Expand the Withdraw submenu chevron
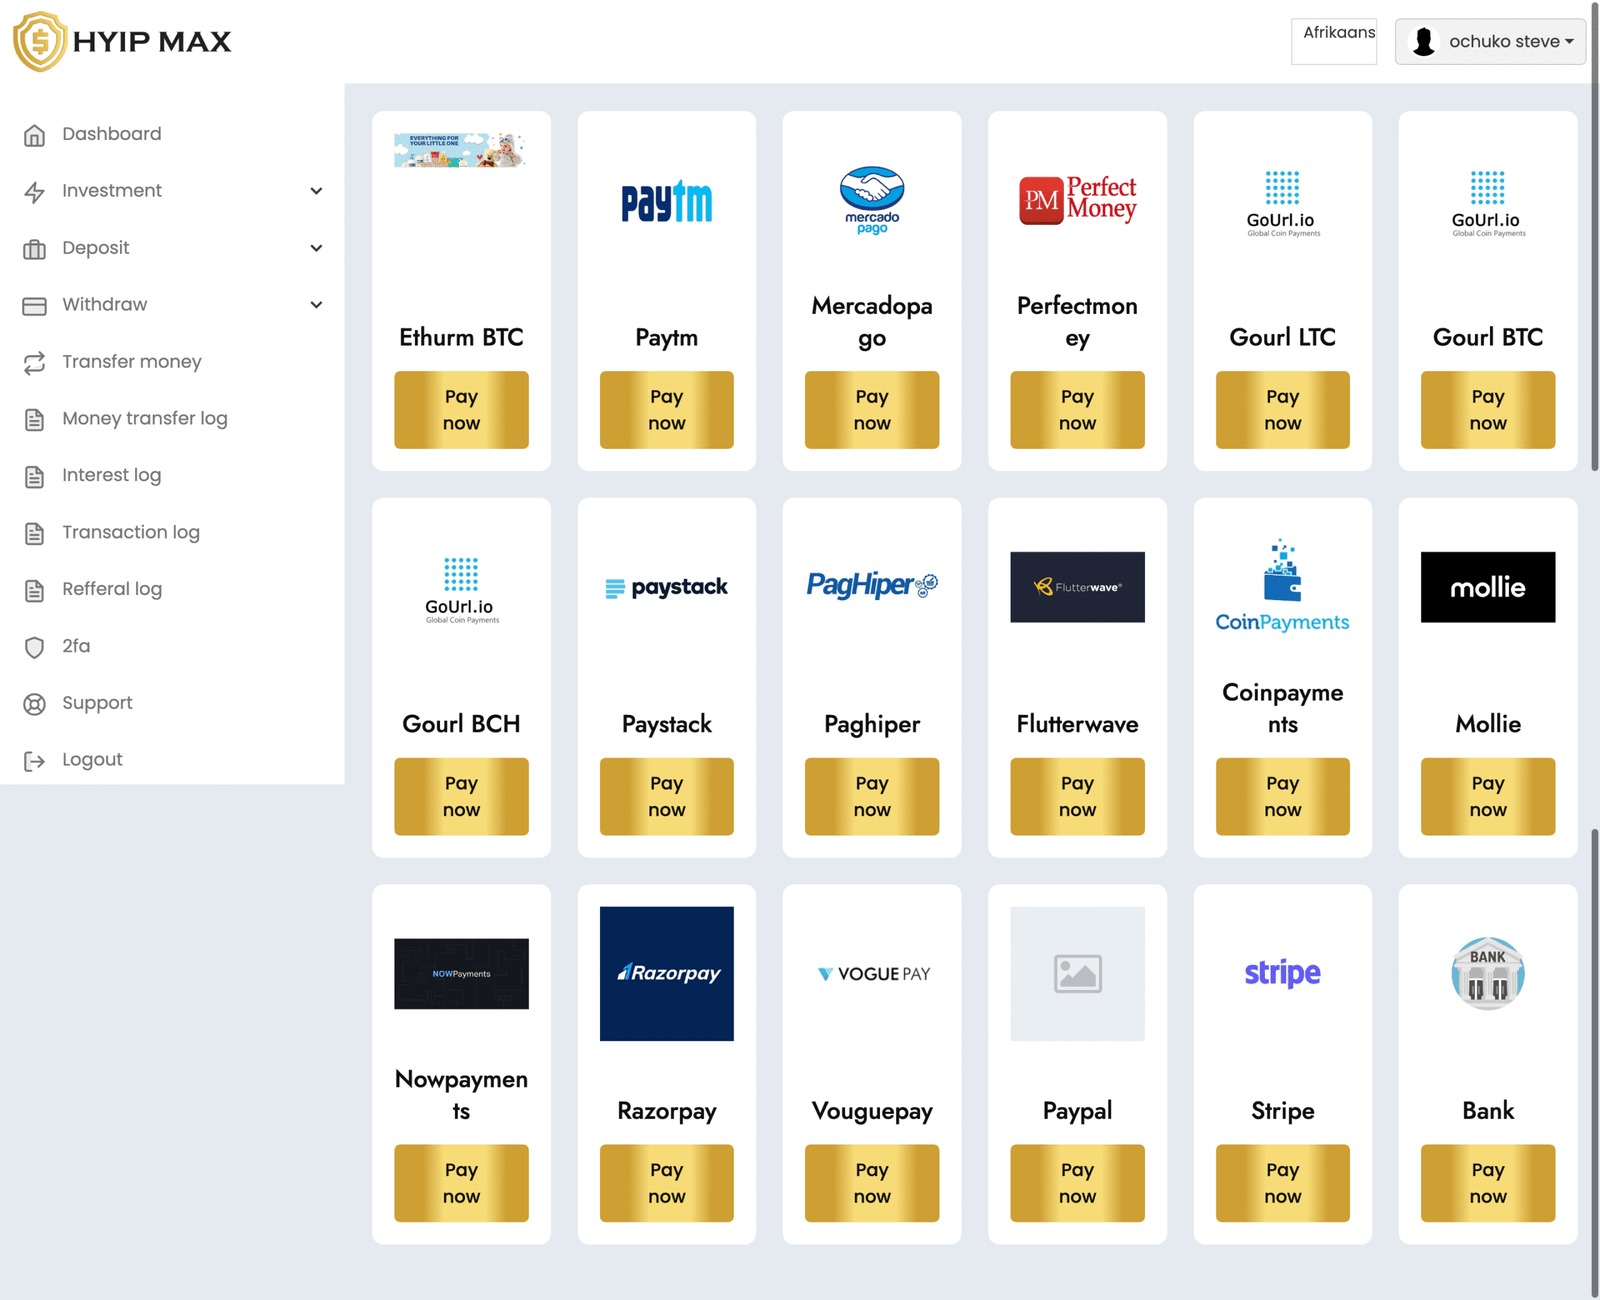Screen dimensions: 1600x1300 point(316,305)
